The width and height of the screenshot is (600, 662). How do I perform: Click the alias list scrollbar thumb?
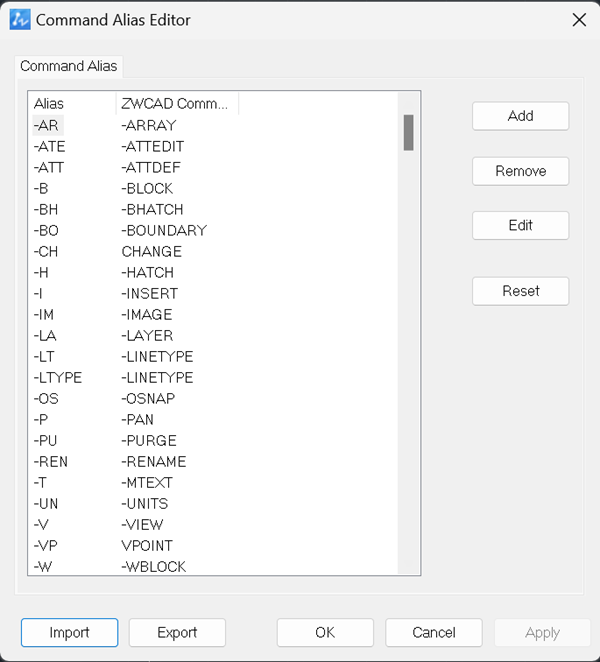[x=408, y=133]
